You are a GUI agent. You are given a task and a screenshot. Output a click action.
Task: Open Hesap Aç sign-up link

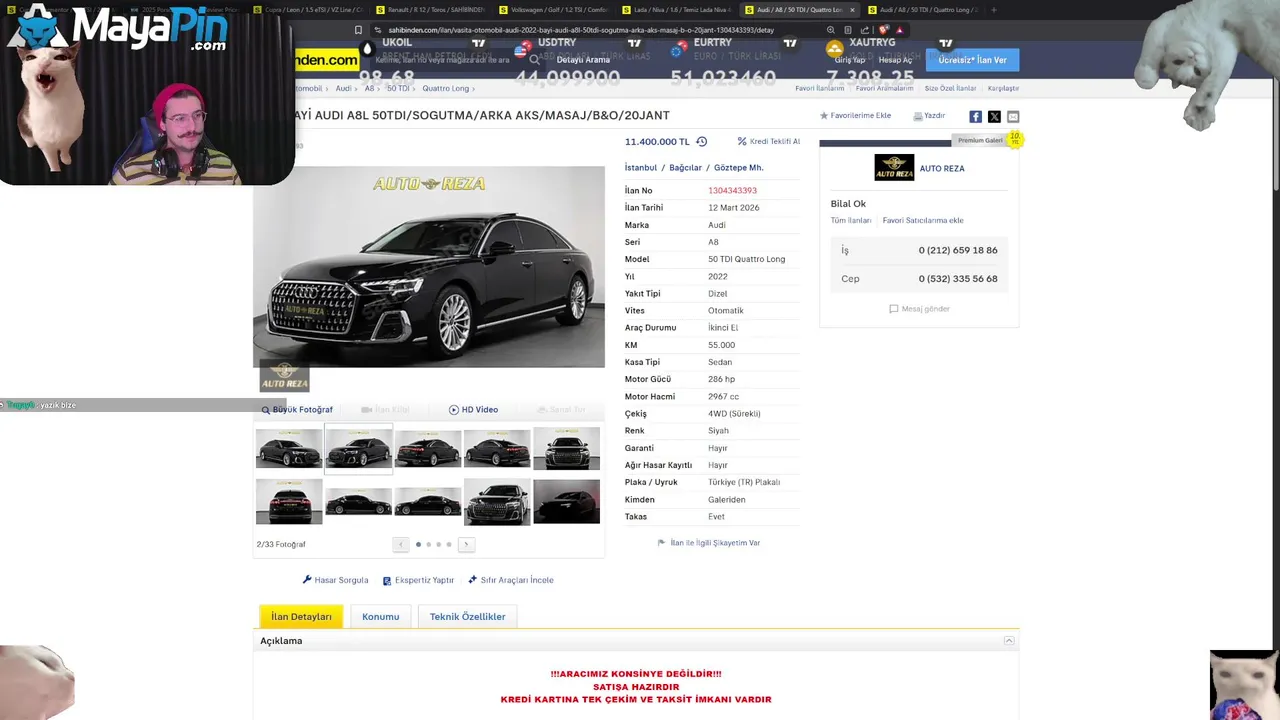895,60
